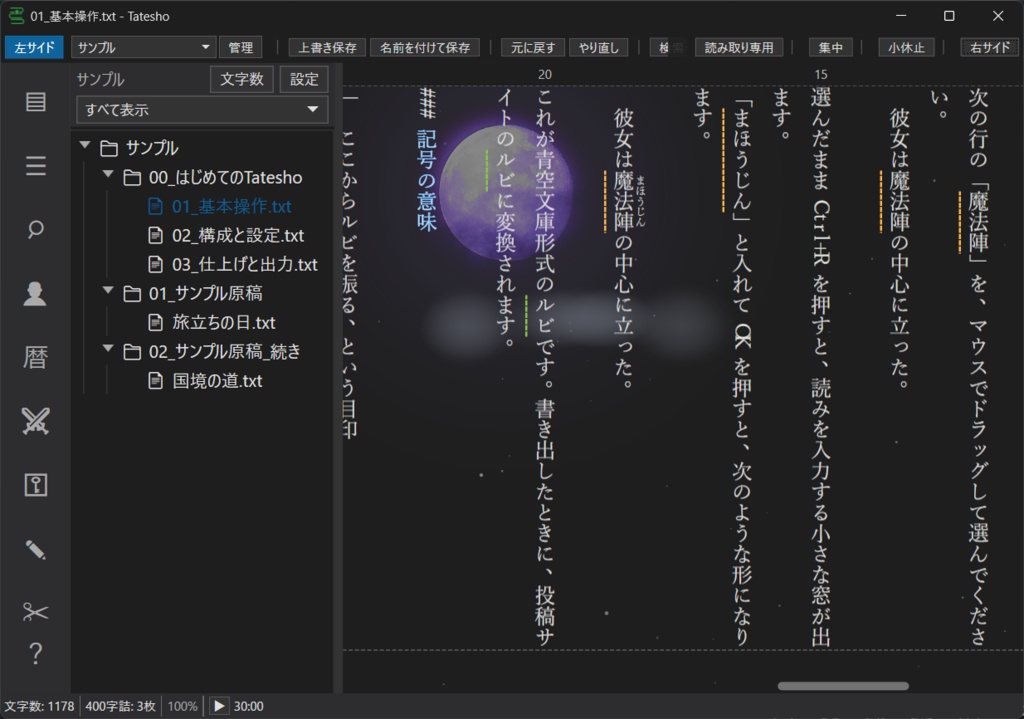The height and width of the screenshot is (719, 1024).
Task: Select the scissors sidebar icon
Action: pos(35,612)
